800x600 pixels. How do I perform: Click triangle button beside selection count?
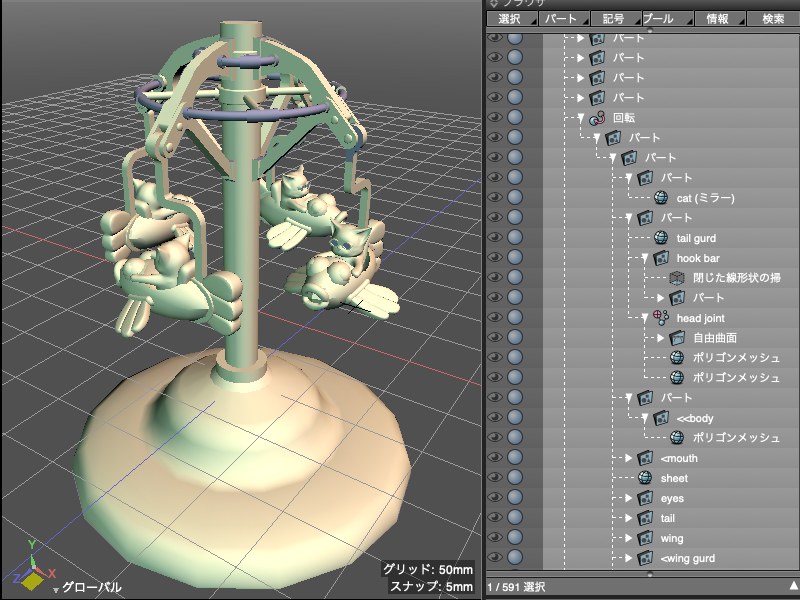(x=792, y=585)
